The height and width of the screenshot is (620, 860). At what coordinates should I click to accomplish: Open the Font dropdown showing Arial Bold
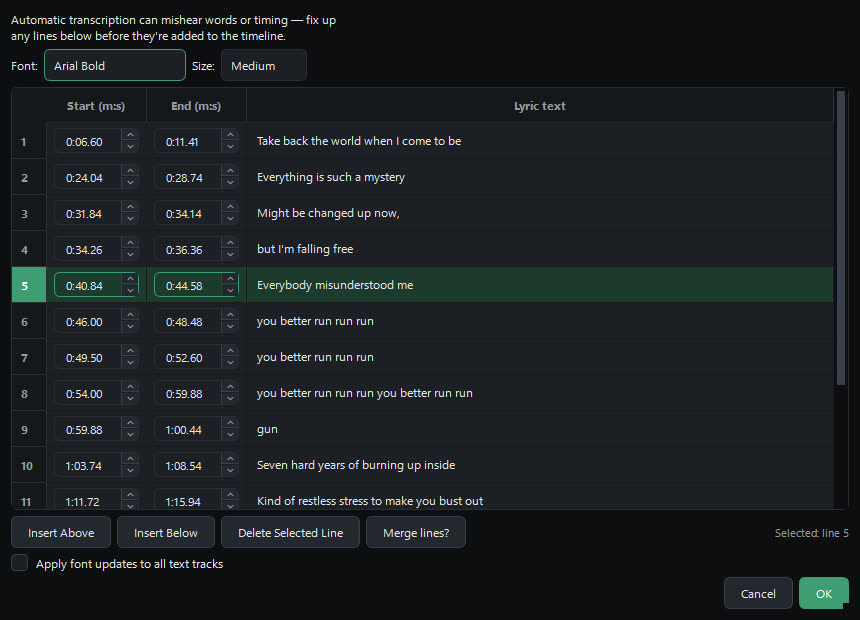click(115, 65)
